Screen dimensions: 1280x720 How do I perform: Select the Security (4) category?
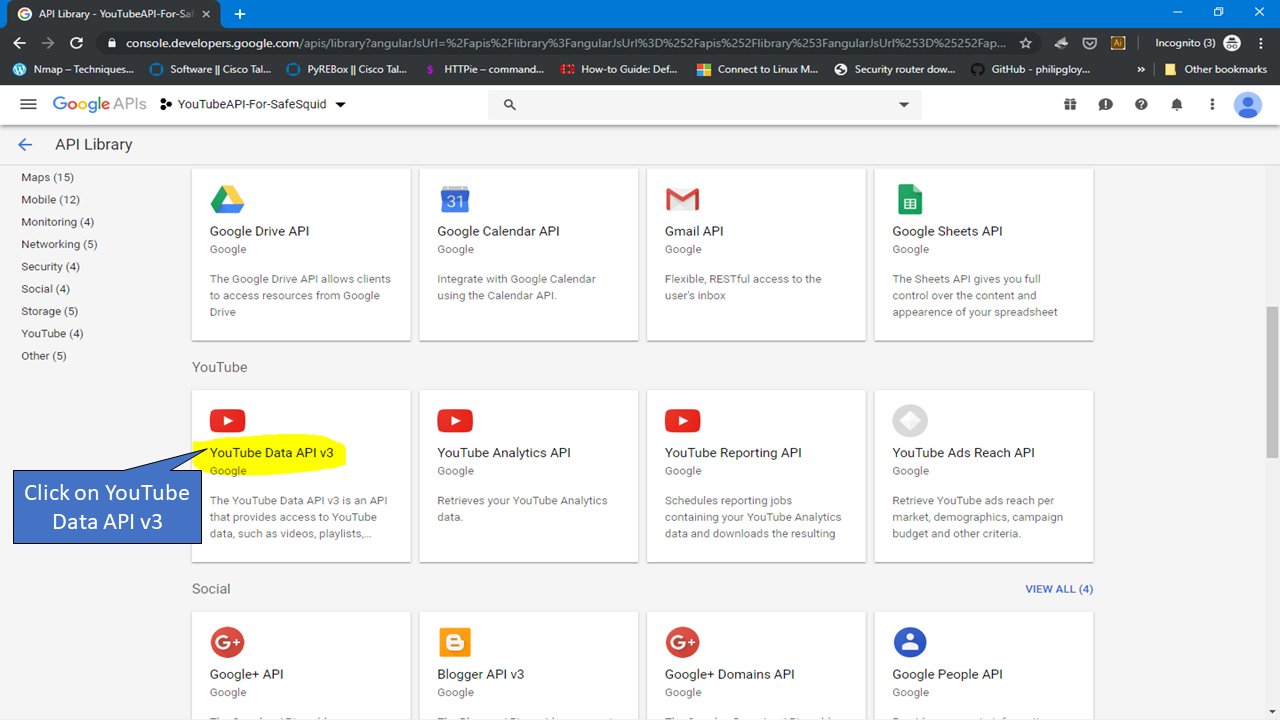50,266
